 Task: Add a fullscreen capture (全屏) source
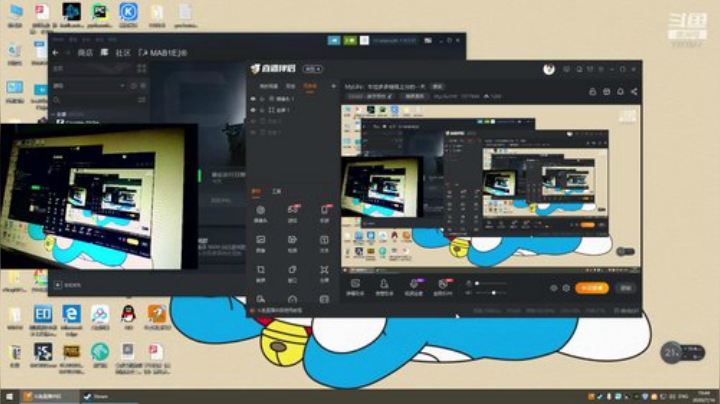coord(324,274)
